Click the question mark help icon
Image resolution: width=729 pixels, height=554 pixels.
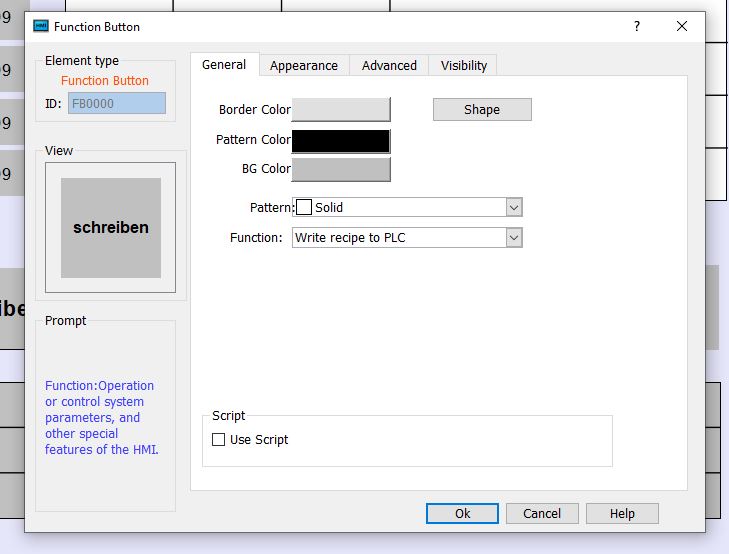(x=637, y=27)
